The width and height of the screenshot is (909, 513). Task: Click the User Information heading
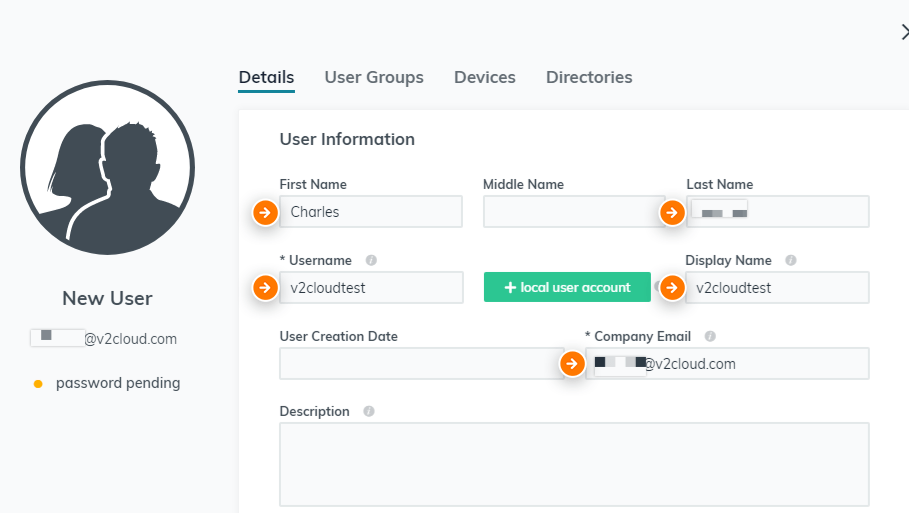click(347, 139)
